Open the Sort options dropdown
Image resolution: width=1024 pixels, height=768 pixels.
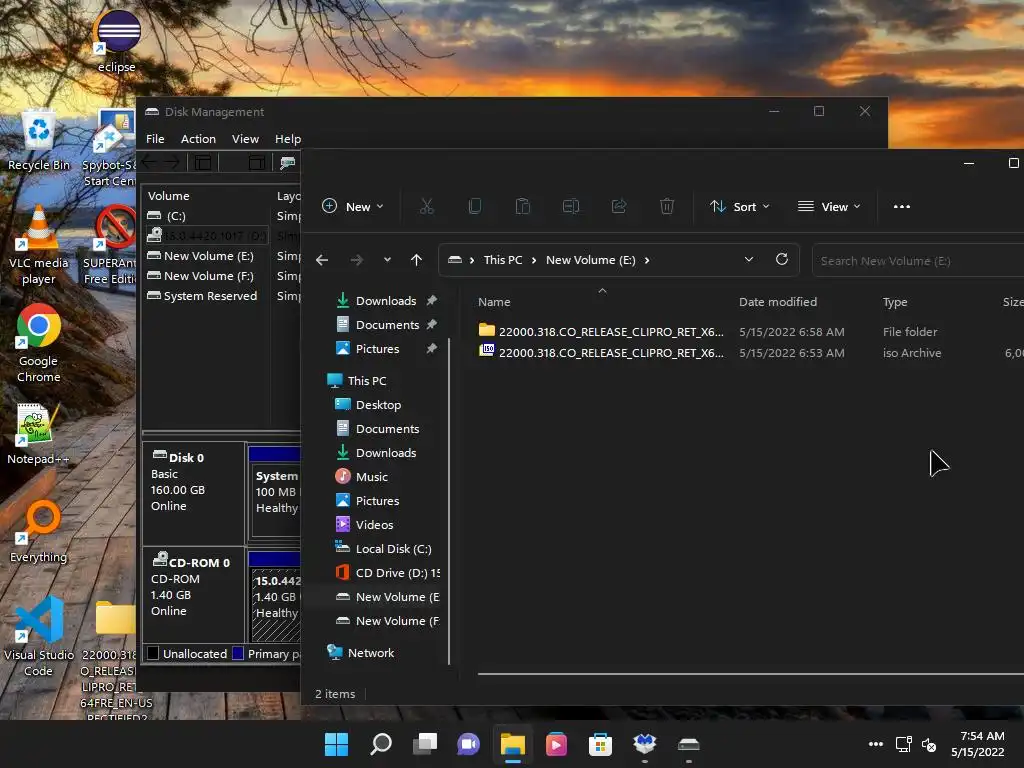tap(740, 206)
